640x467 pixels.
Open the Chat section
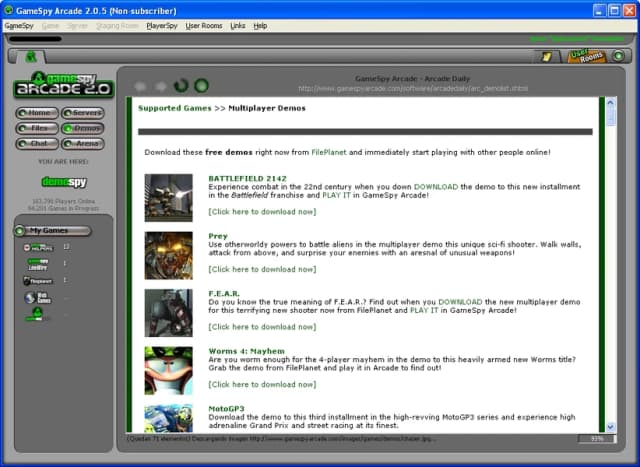point(37,144)
